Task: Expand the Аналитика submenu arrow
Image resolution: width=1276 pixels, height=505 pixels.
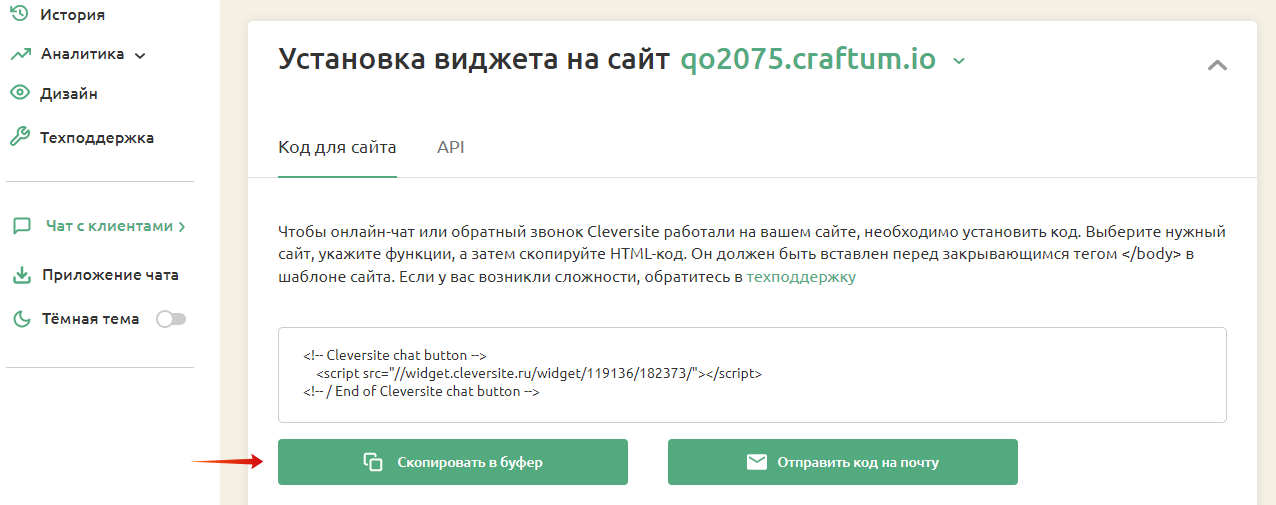Action: [140, 55]
